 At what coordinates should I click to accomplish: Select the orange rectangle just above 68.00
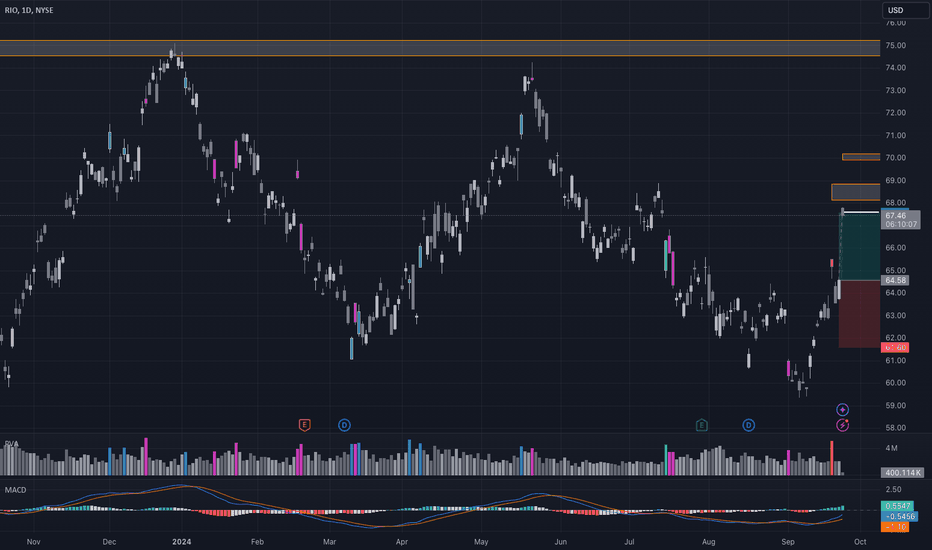point(856,192)
